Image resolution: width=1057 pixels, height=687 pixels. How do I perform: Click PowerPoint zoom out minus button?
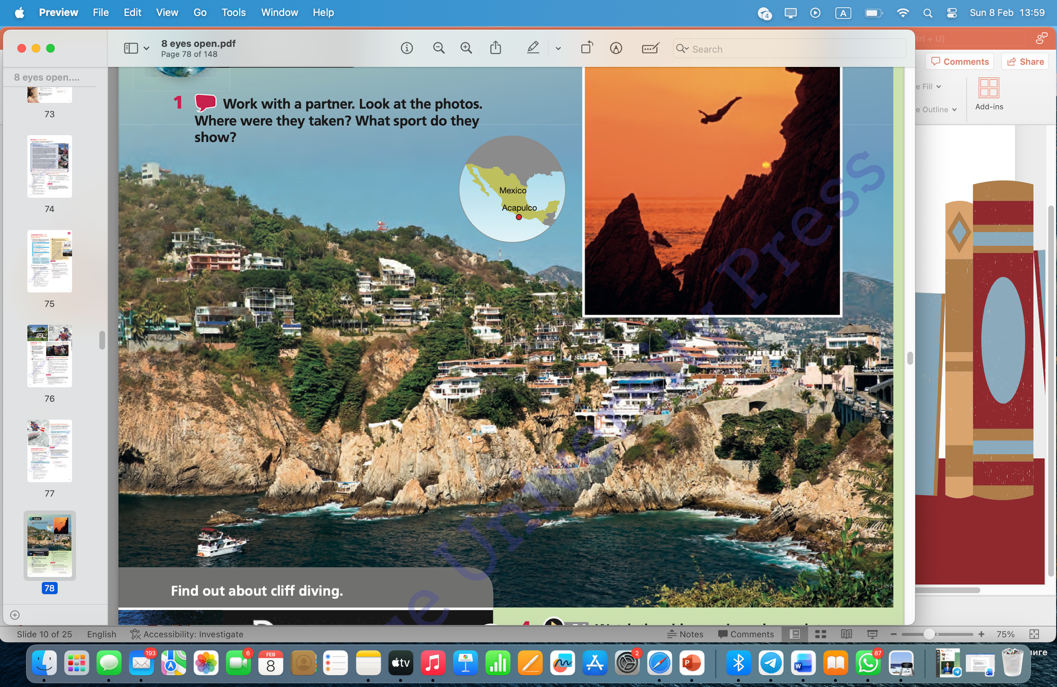pos(894,634)
